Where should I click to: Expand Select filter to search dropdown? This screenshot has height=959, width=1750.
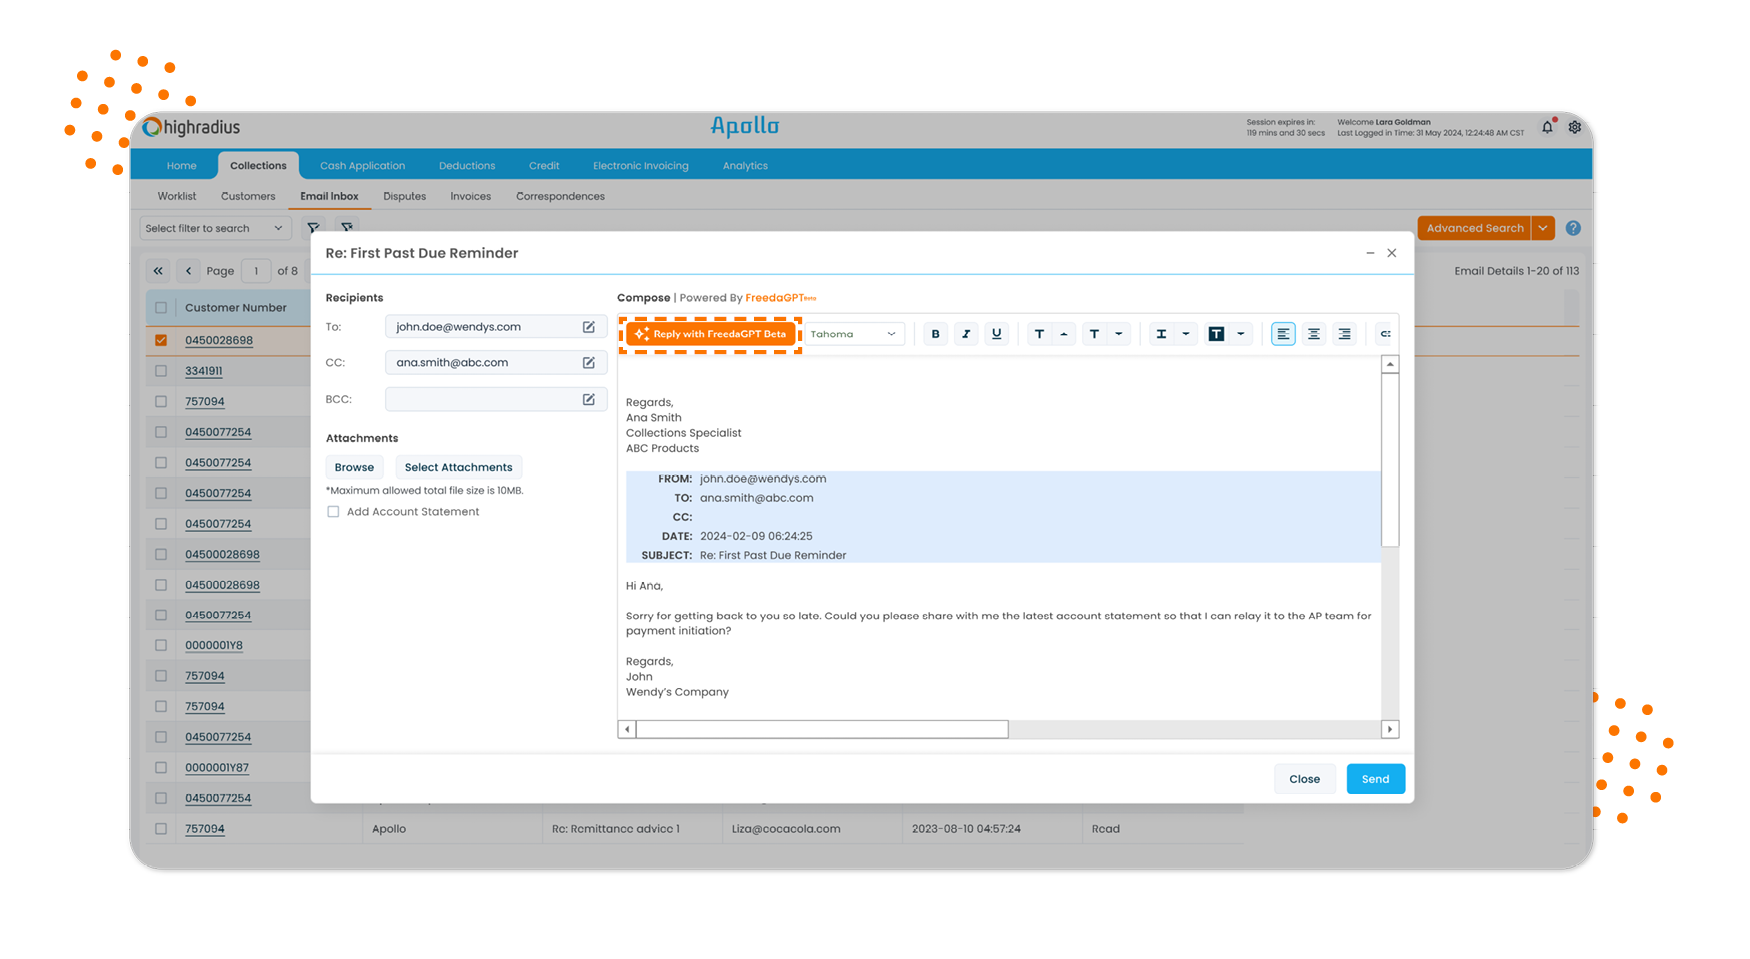click(x=214, y=228)
